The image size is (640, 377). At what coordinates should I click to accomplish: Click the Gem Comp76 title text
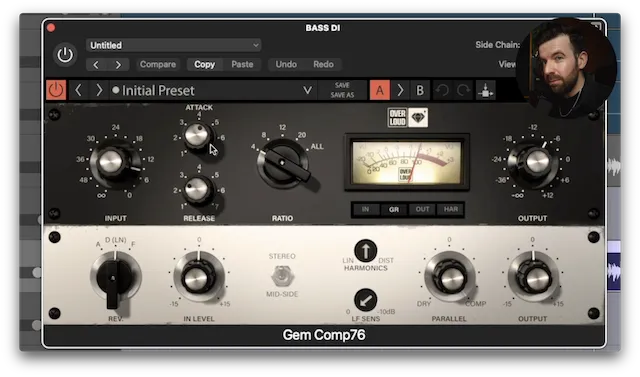[x=324, y=335]
